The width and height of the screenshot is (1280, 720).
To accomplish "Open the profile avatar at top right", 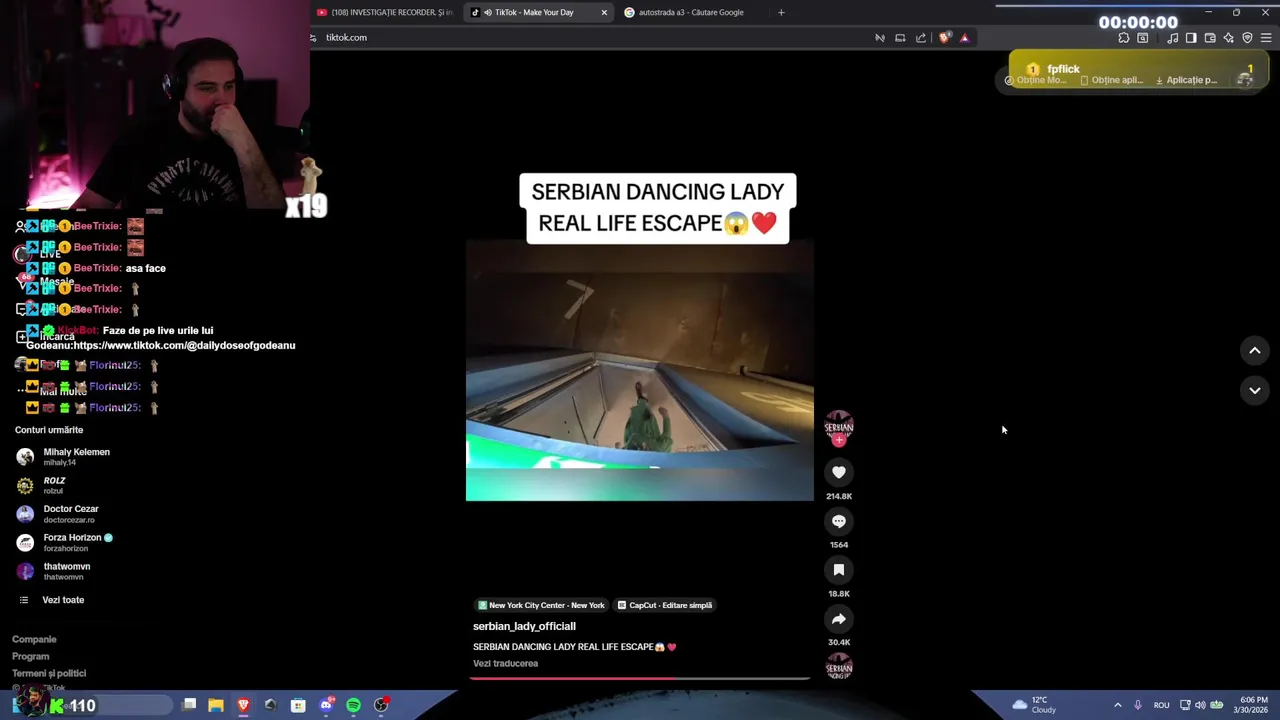I will (1245, 80).
